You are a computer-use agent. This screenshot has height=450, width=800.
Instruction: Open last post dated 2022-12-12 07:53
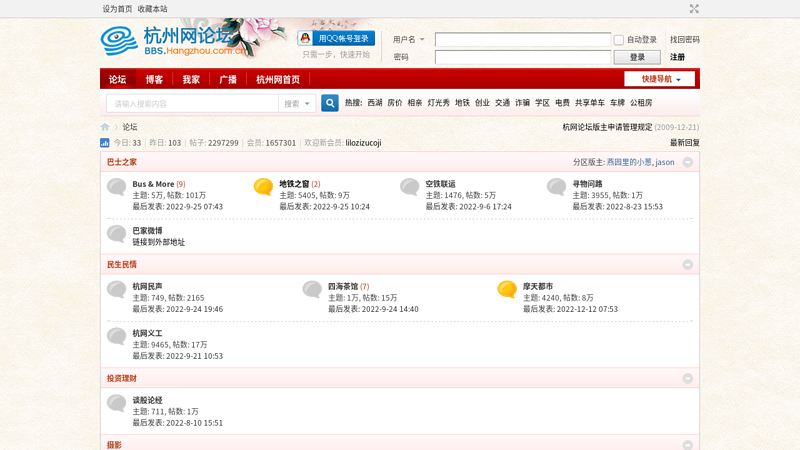587,309
